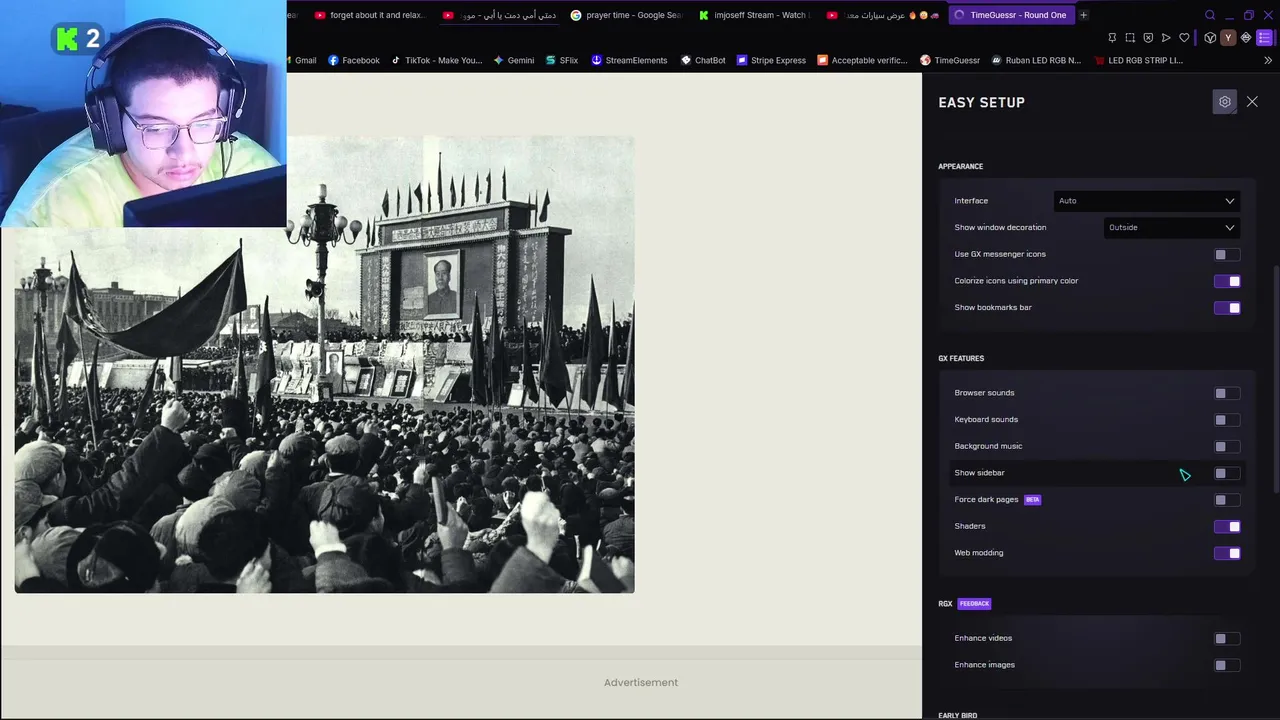Open the TikTok bookmark
The height and width of the screenshot is (720, 1280).
point(436,60)
